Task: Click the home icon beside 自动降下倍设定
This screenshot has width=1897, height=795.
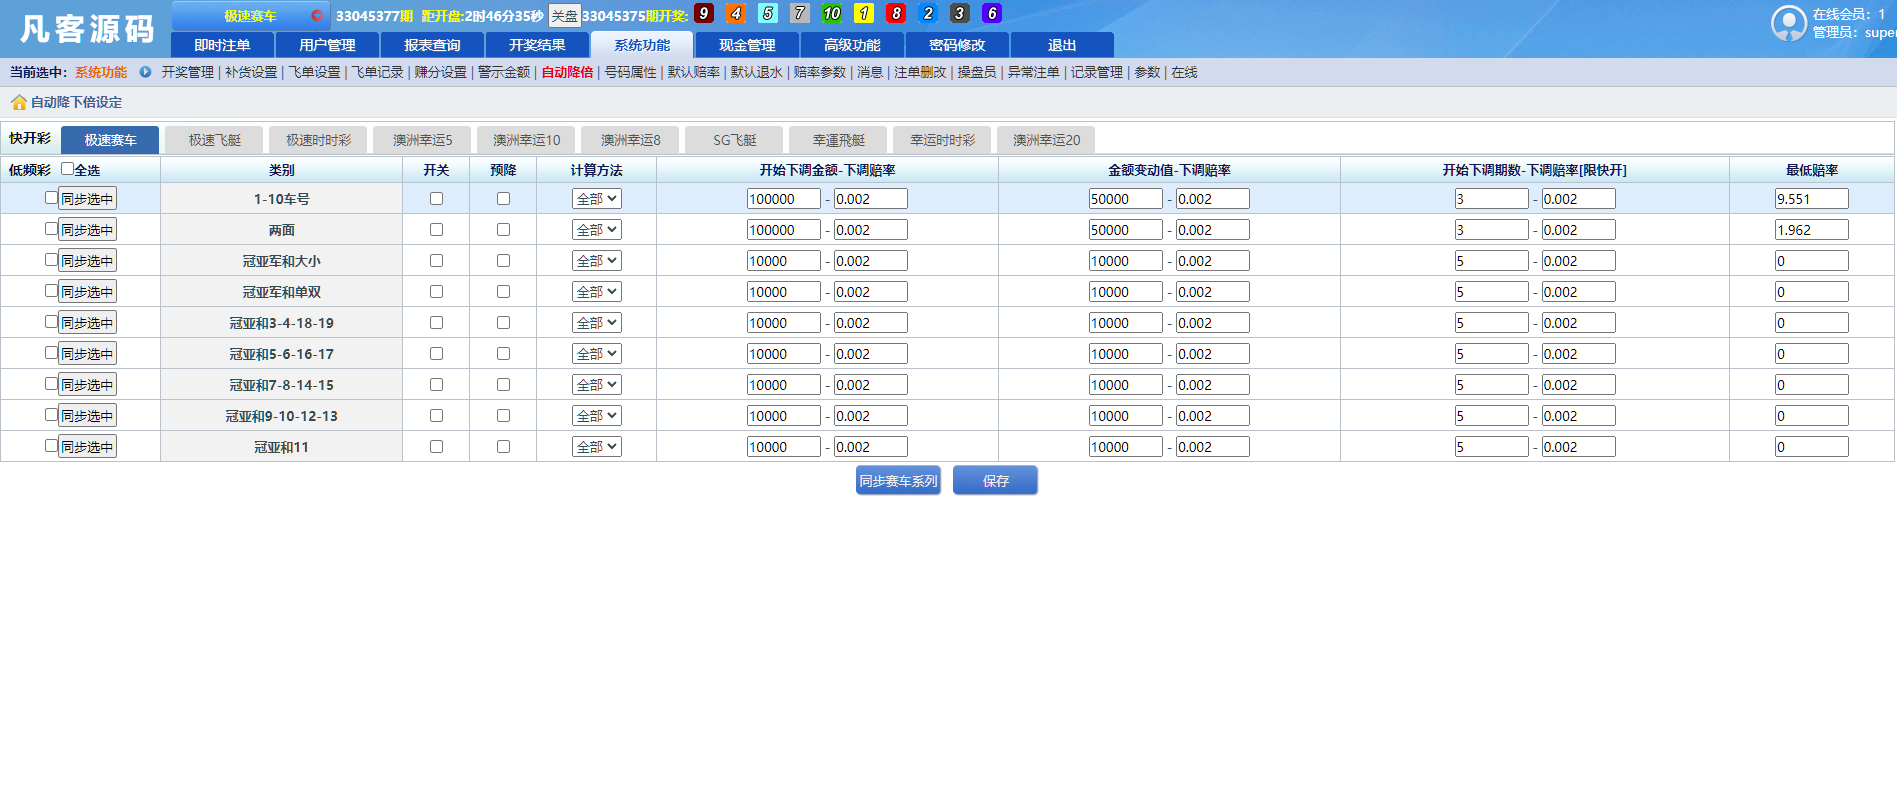Action: pyautogui.click(x=18, y=102)
